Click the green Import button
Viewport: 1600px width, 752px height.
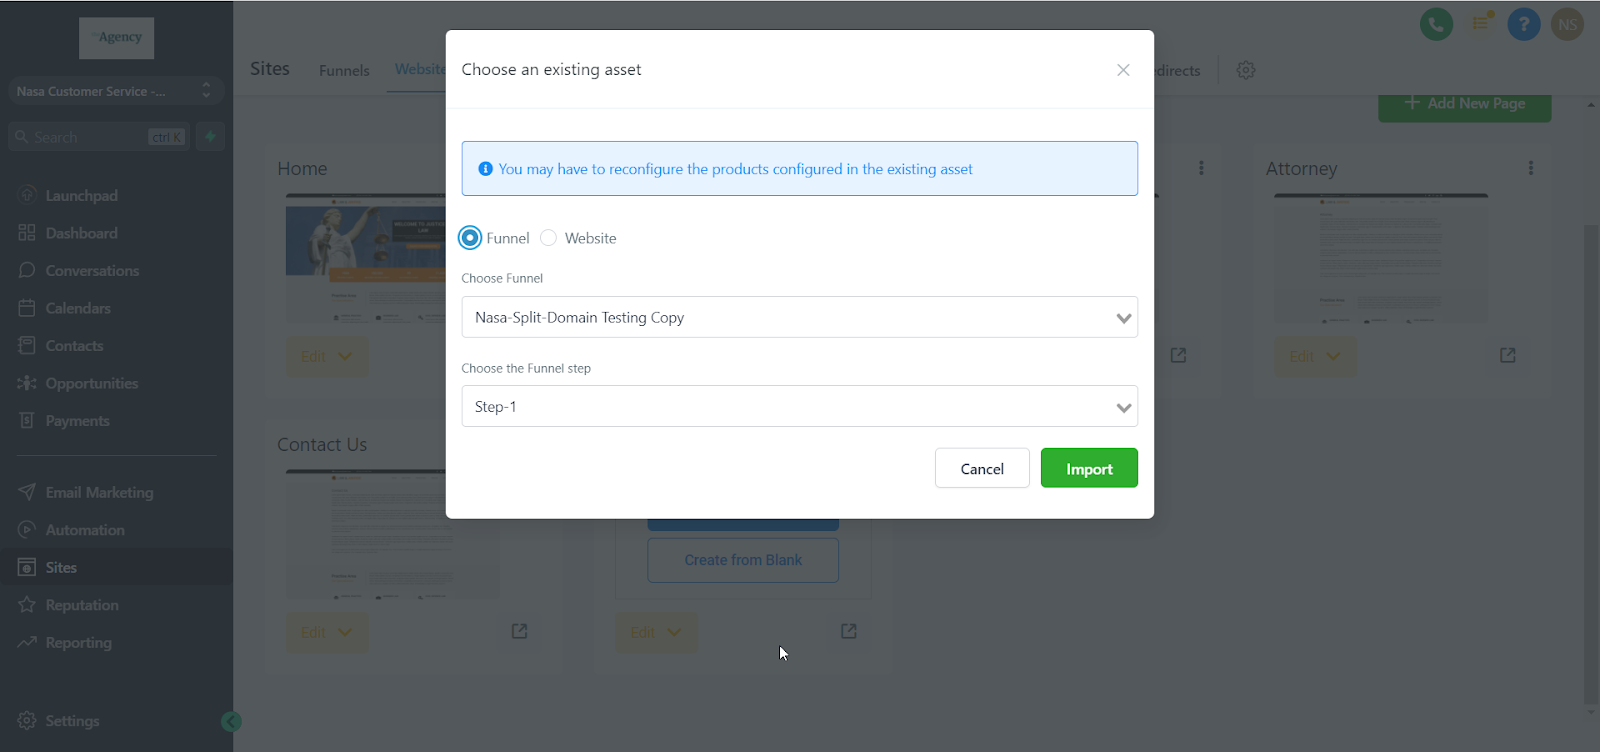pos(1089,468)
